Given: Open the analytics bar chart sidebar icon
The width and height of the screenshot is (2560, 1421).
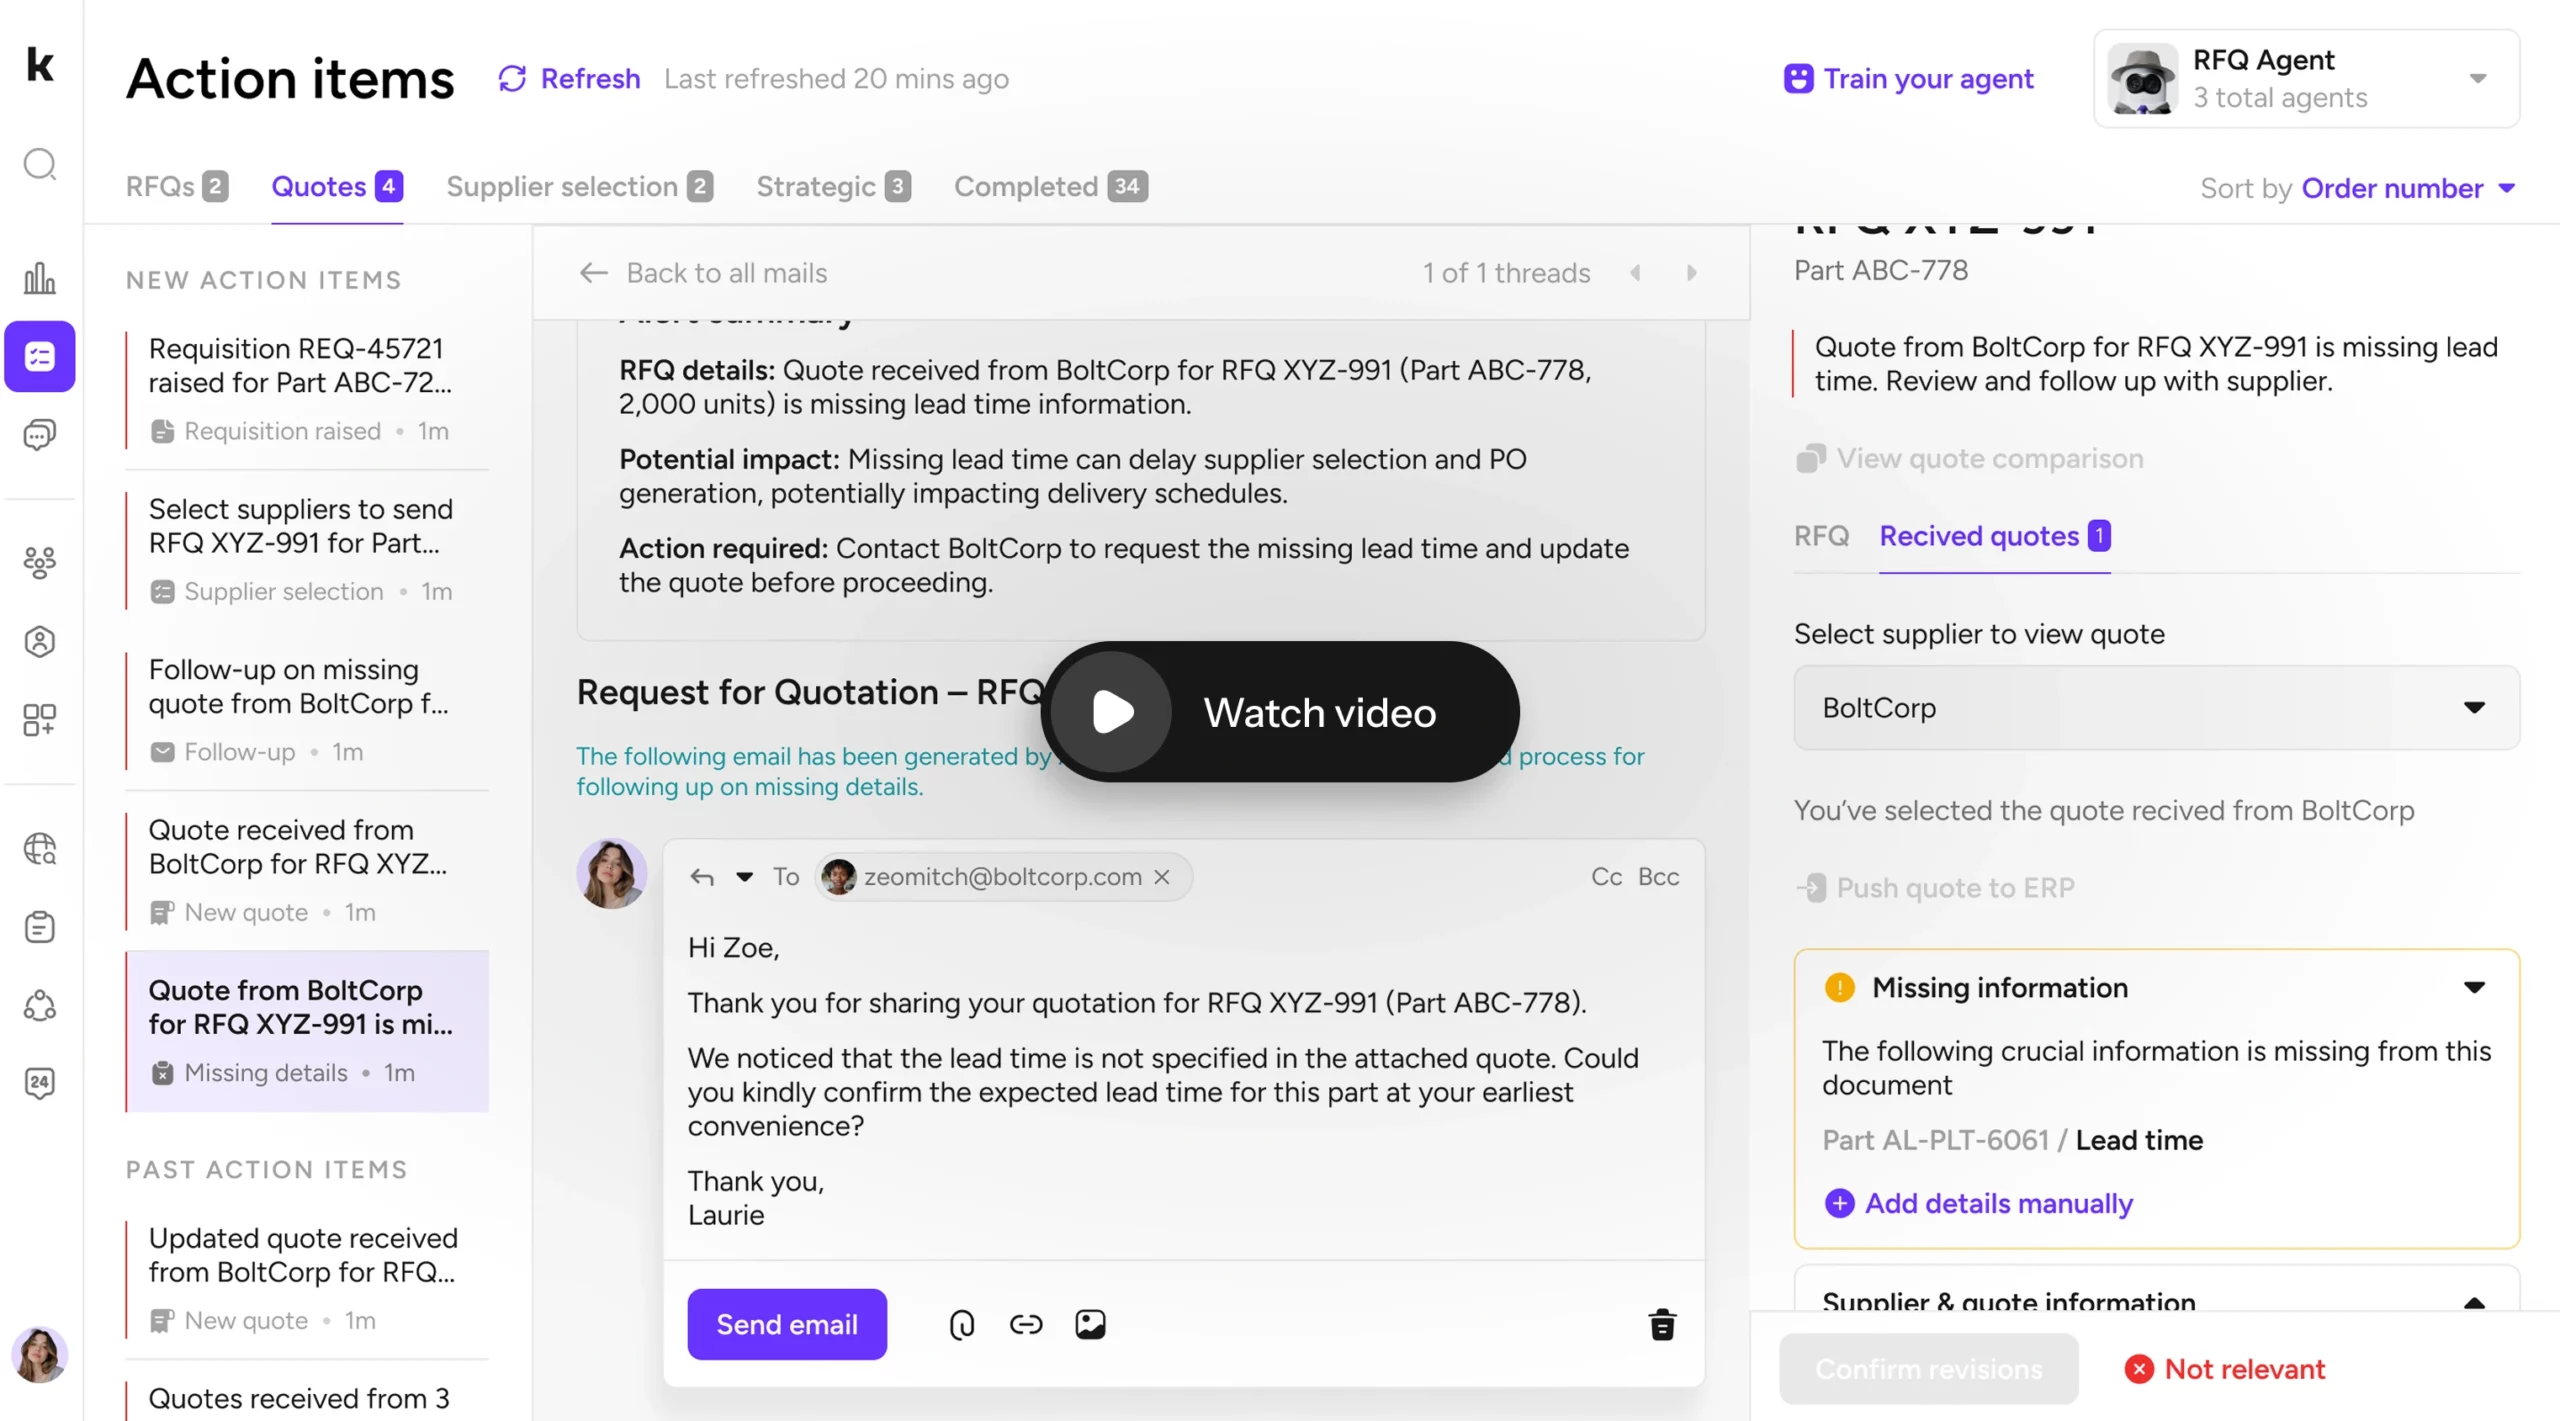Looking at the screenshot, I should tap(40, 278).
